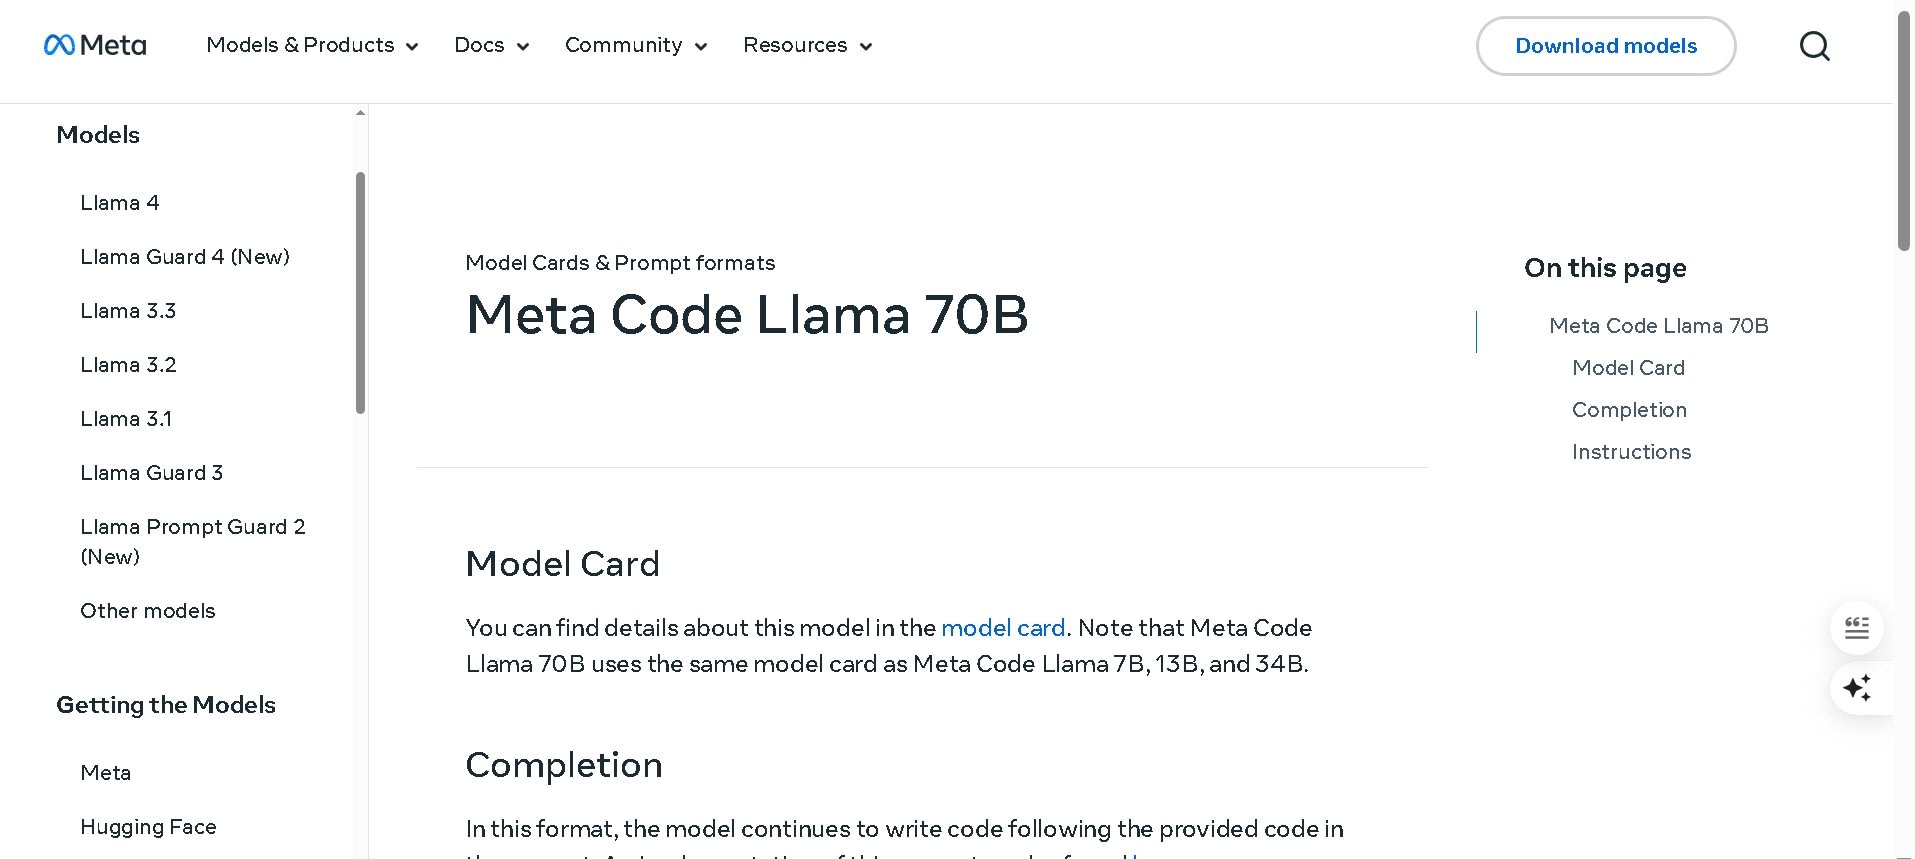Click the Meta logo in the top navigation

(x=95, y=45)
